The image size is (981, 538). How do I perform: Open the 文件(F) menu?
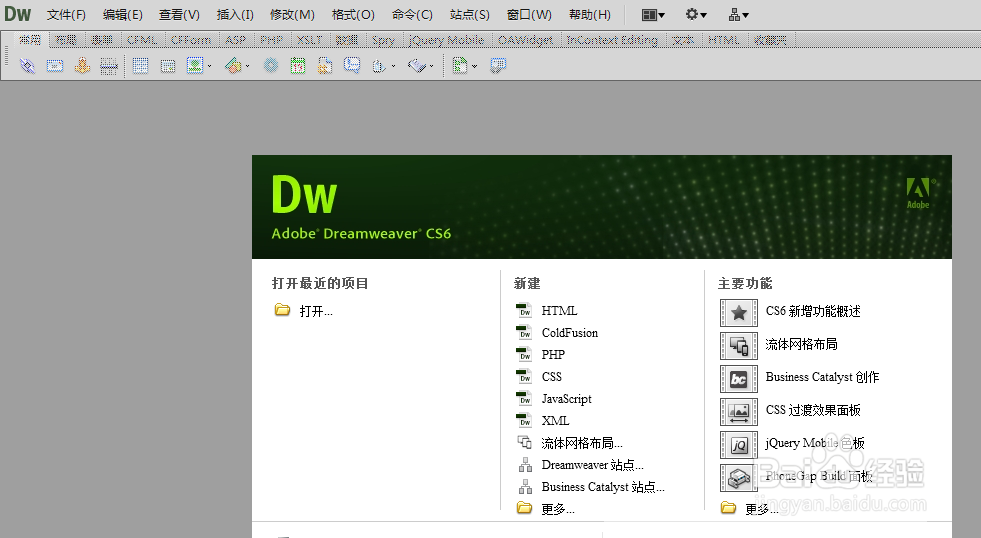(x=66, y=14)
